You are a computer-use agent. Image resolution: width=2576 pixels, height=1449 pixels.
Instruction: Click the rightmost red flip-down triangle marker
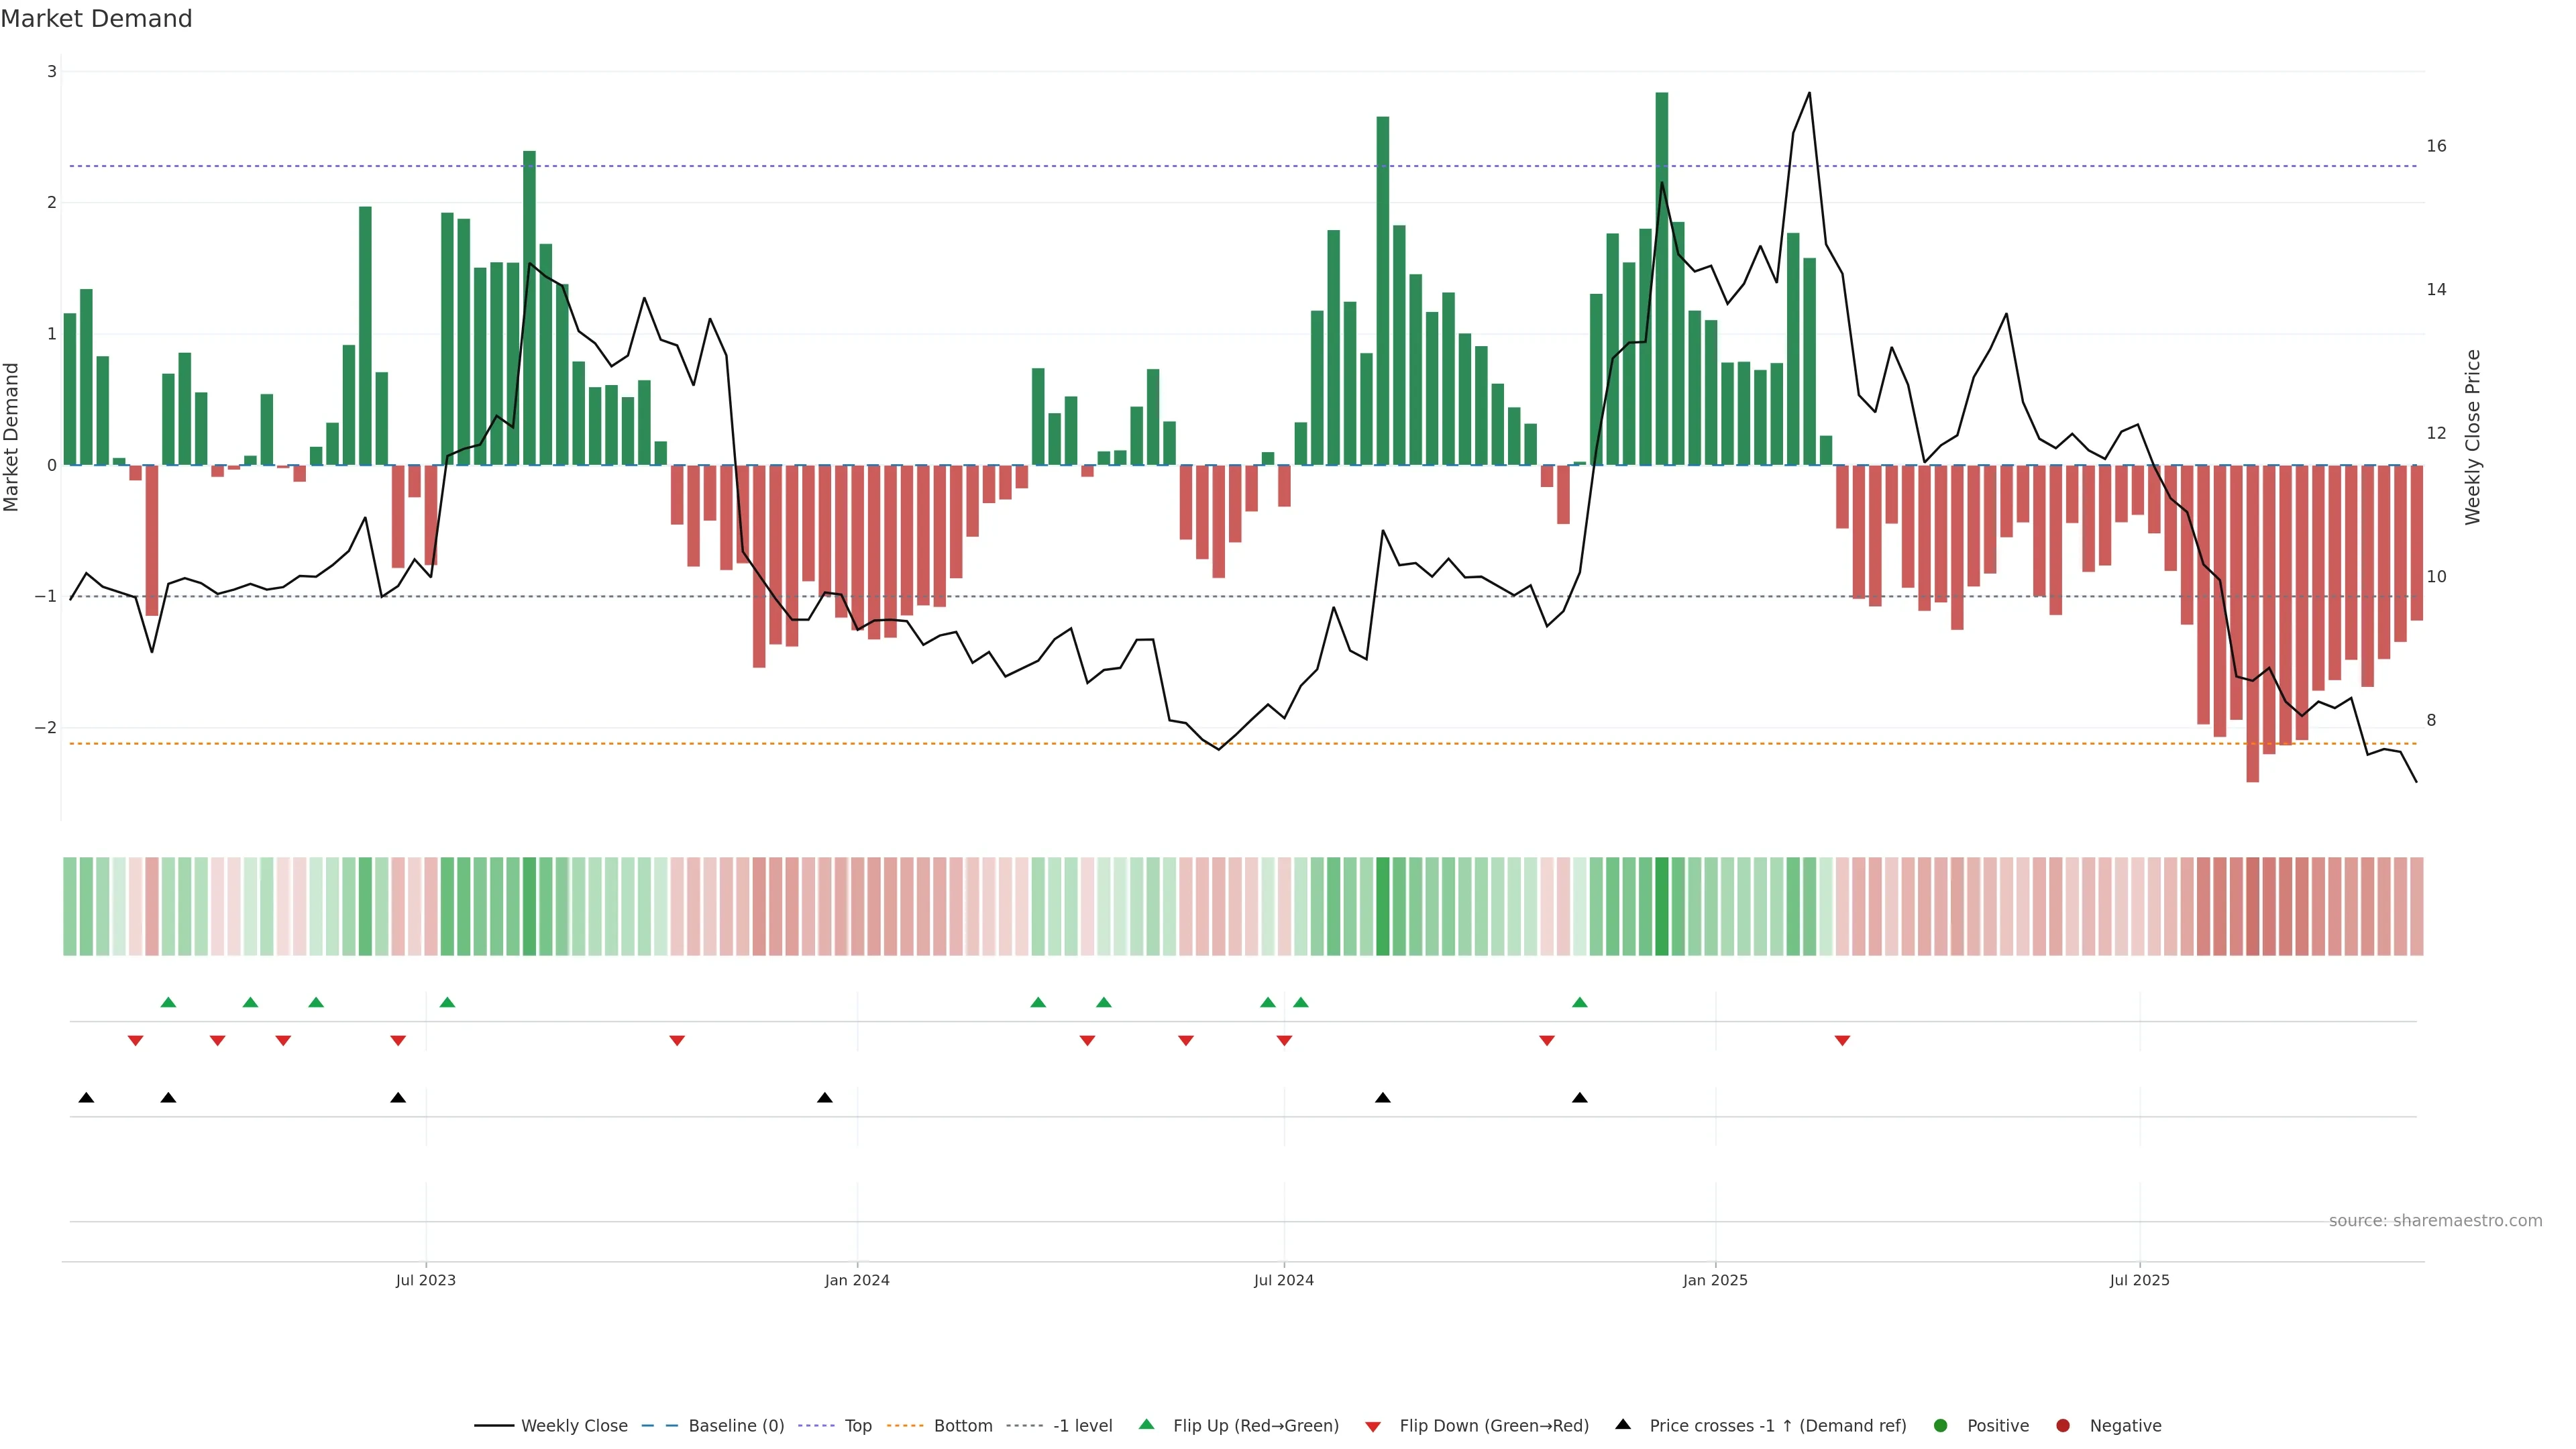[x=1842, y=1041]
